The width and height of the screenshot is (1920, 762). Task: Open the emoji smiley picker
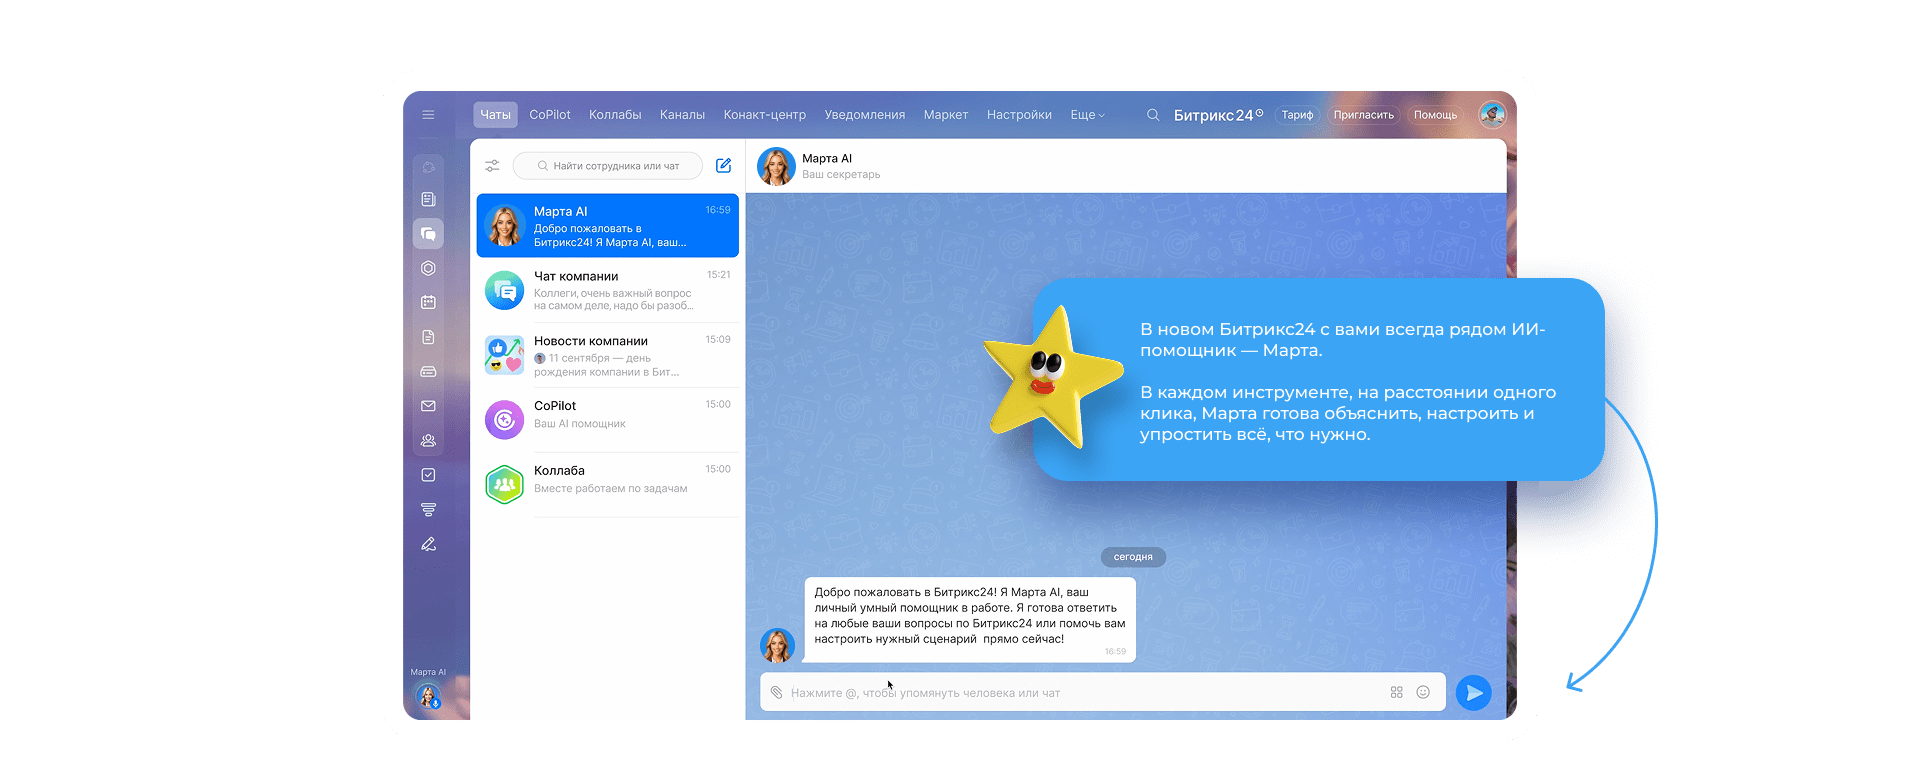(x=1423, y=692)
